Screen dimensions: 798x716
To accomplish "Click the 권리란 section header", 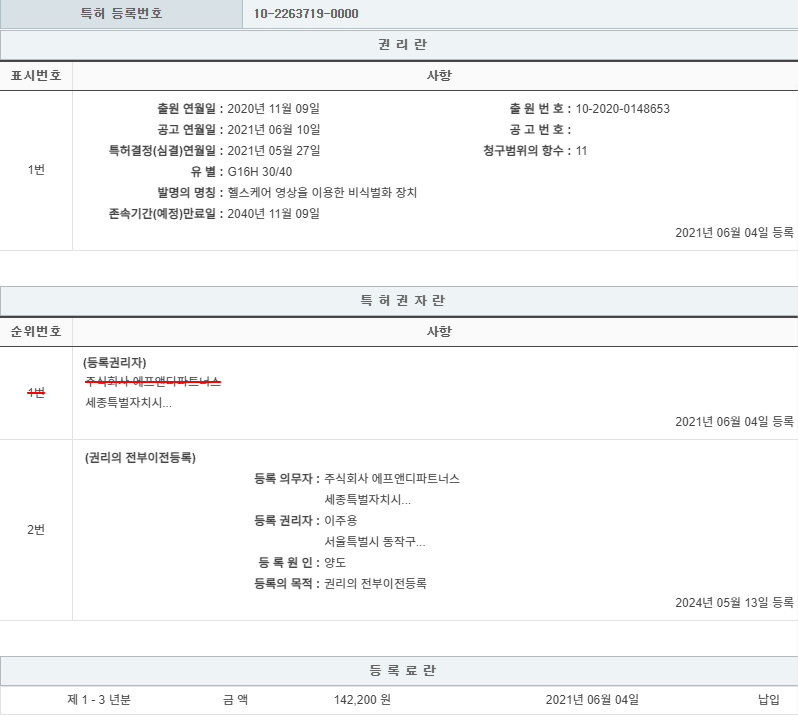I will (x=399, y=45).
